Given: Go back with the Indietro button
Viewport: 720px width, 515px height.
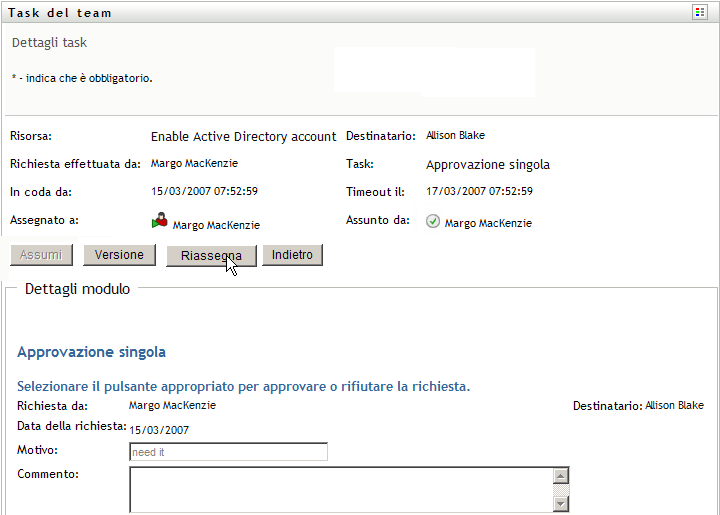Looking at the screenshot, I should click(x=293, y=255).
